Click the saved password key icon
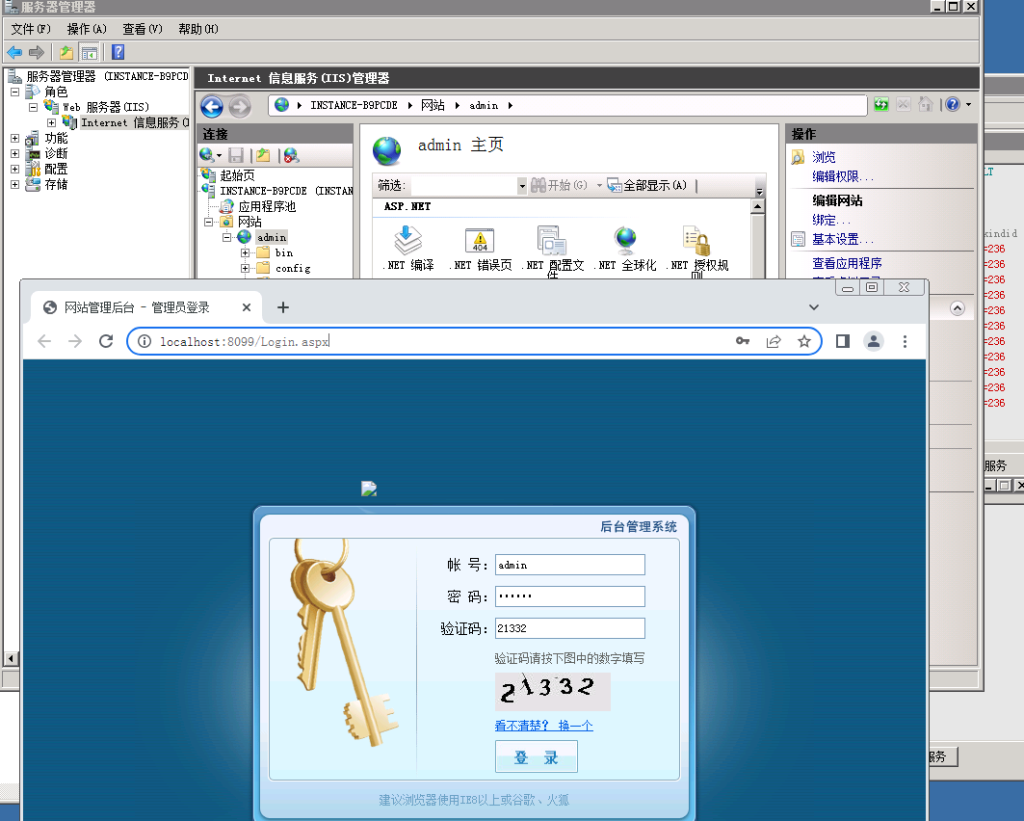The image size is (1024, 821). 742,341
